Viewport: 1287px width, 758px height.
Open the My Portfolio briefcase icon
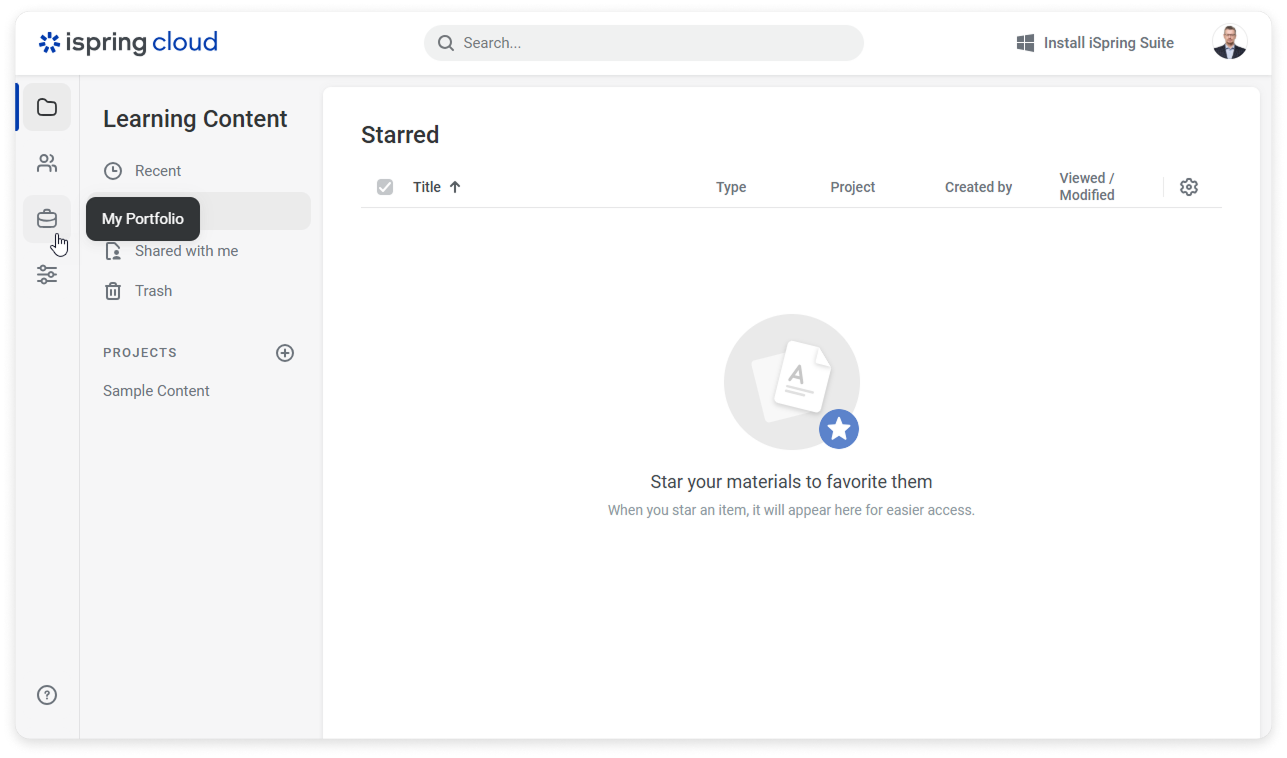pyautogui.click(x=47, y=219)
